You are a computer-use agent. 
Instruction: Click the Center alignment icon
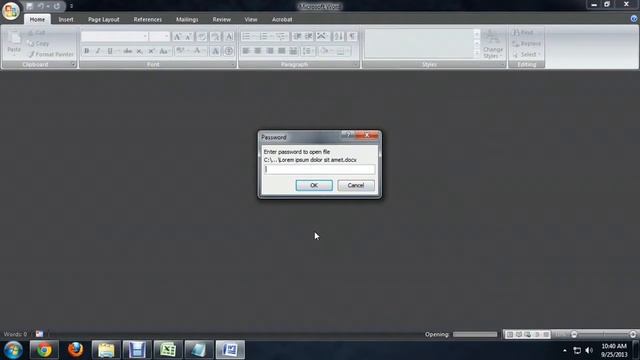[258, 51]
